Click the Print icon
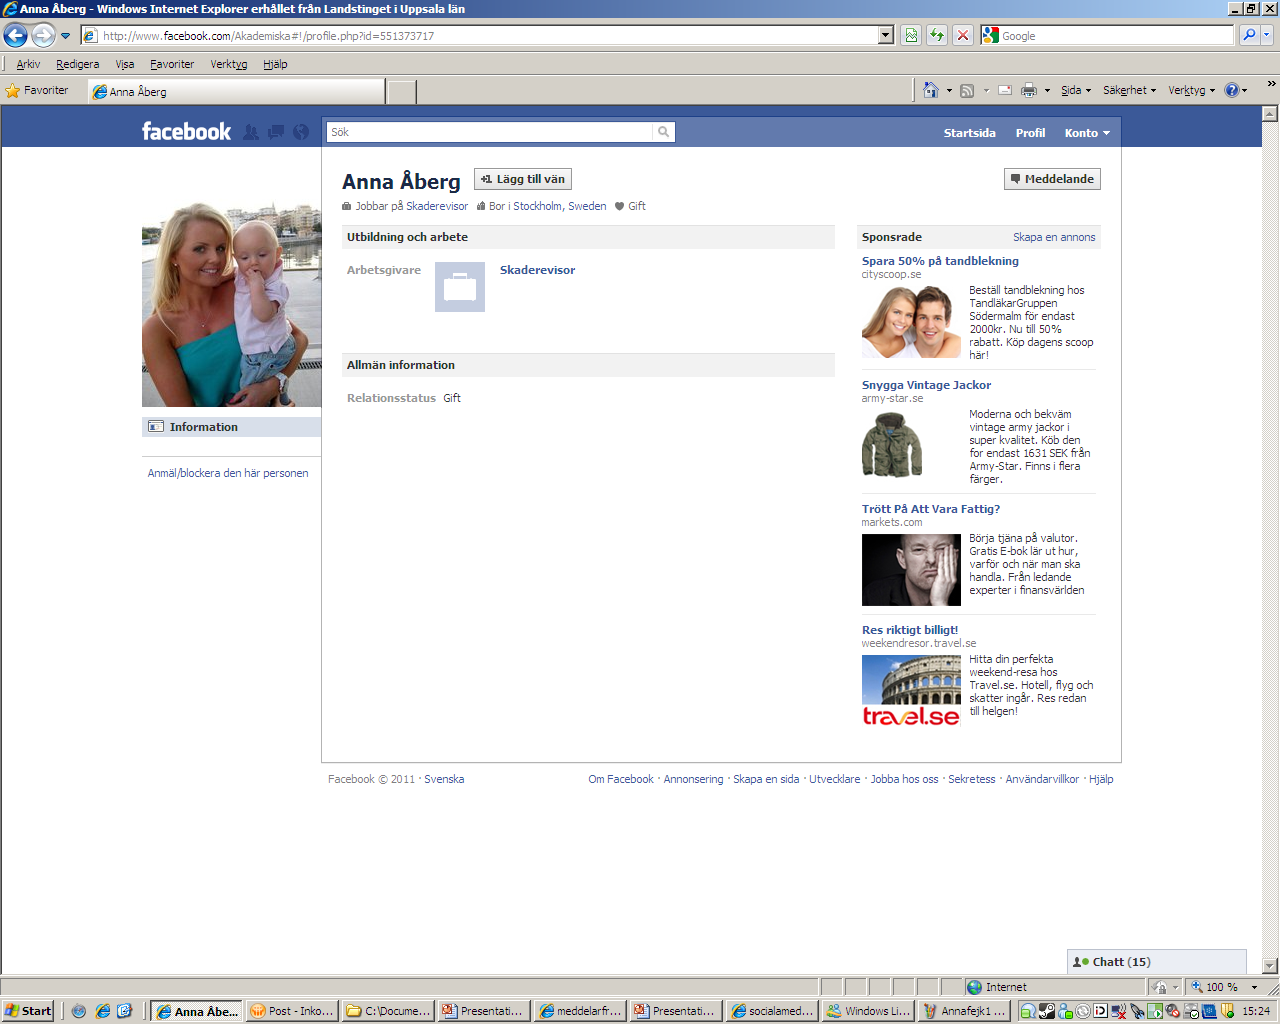 tap(1029, 90)
